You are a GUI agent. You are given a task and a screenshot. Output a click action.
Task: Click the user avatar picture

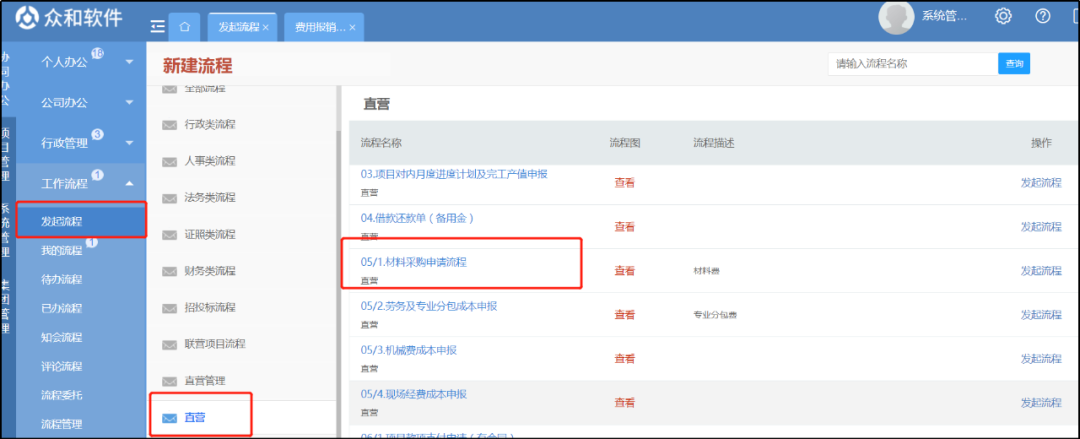(896, 18)
